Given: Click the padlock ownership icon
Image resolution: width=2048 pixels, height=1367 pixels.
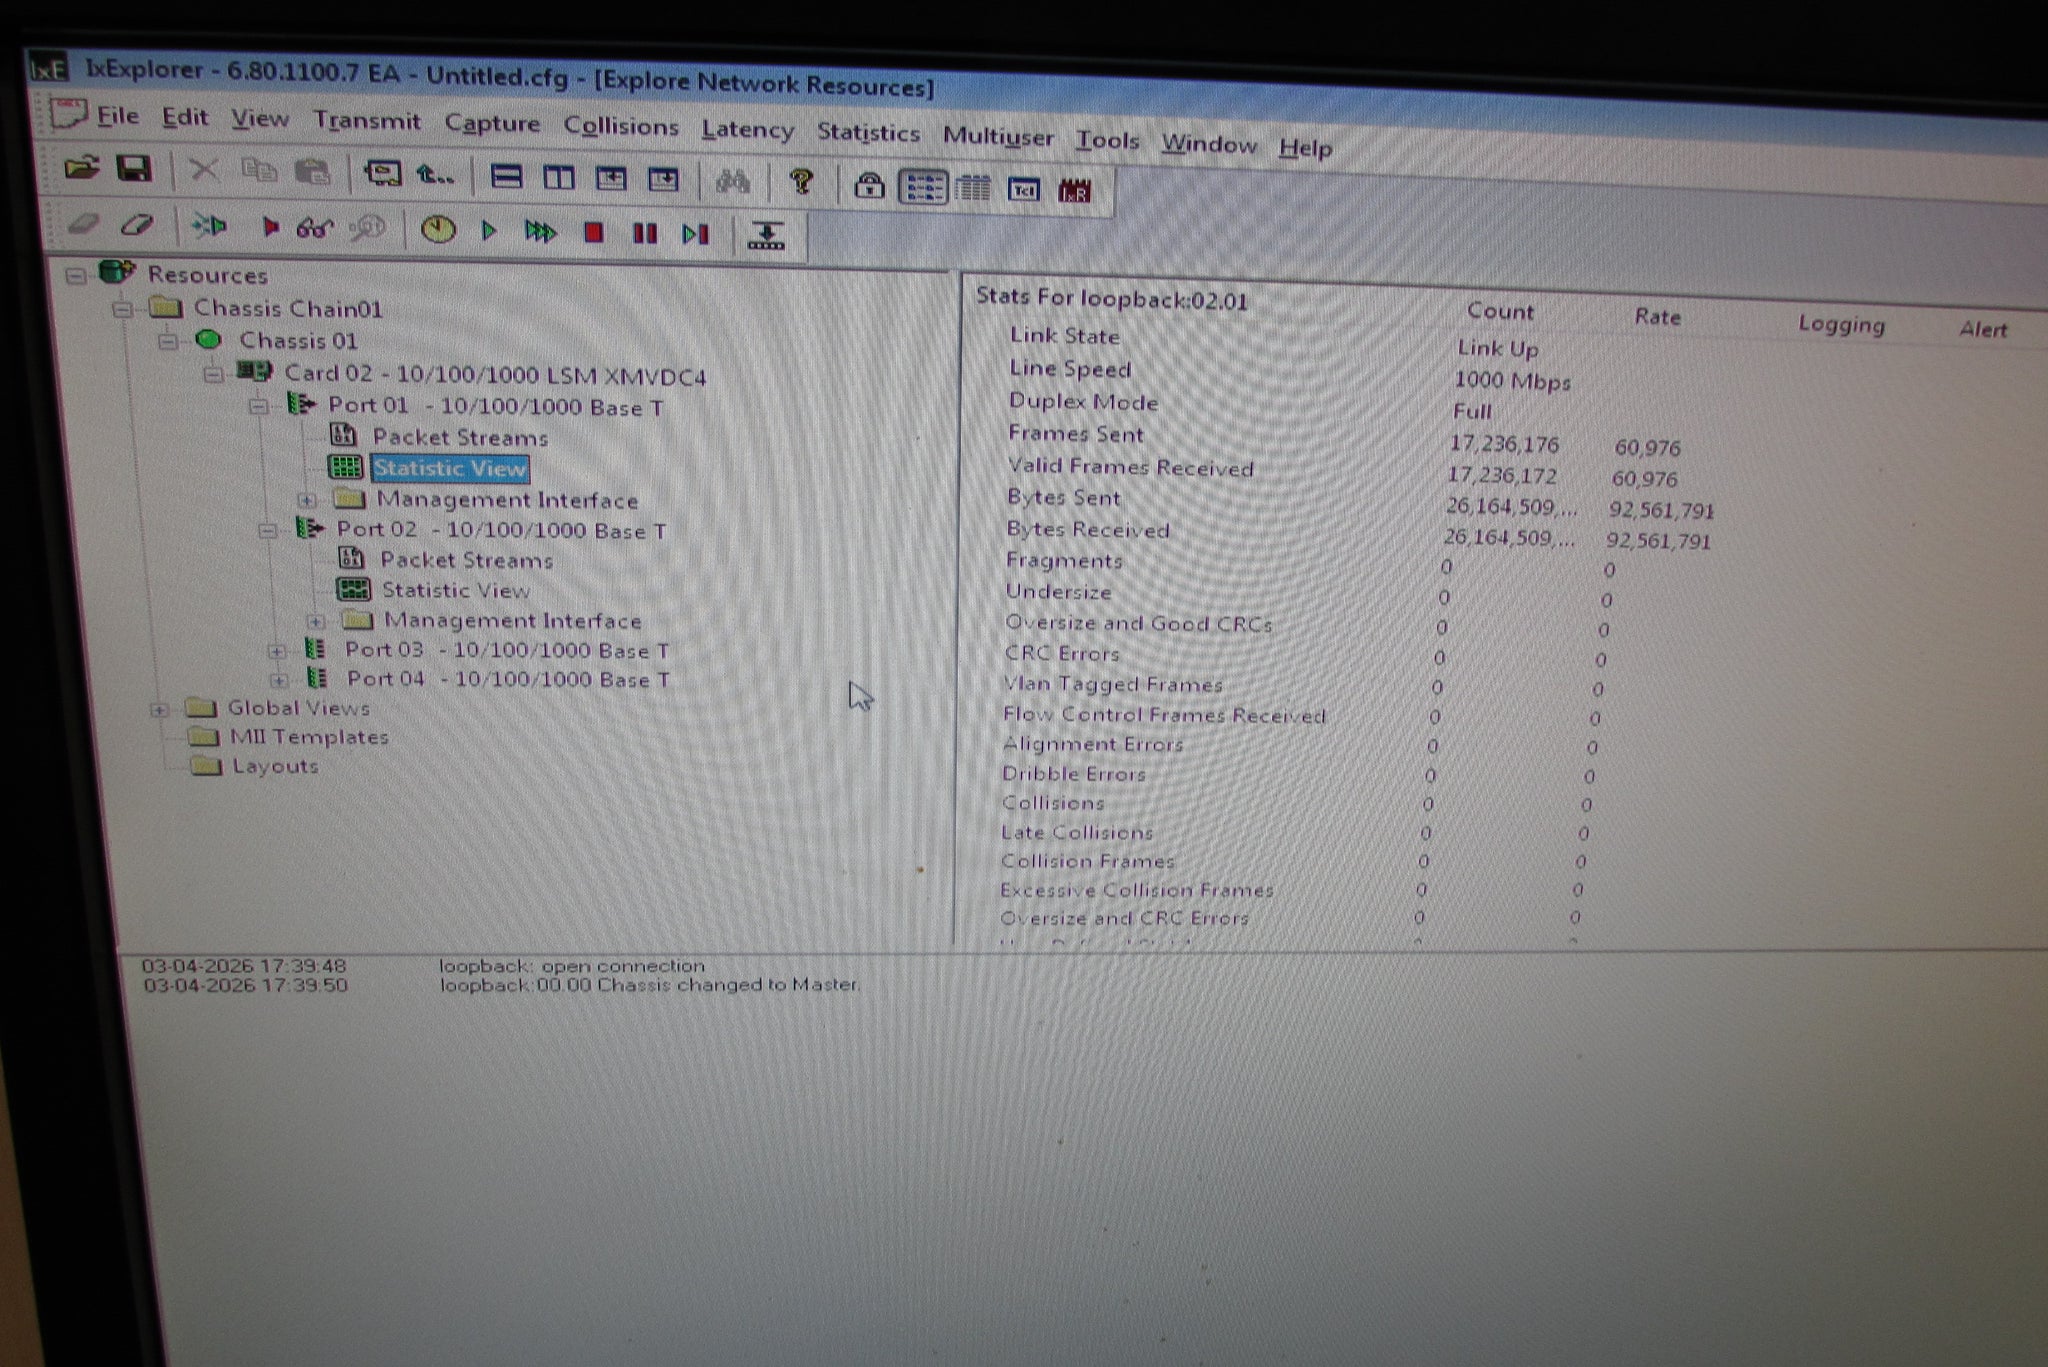Looking at the screenshot, I should click(x=869, y=186).
